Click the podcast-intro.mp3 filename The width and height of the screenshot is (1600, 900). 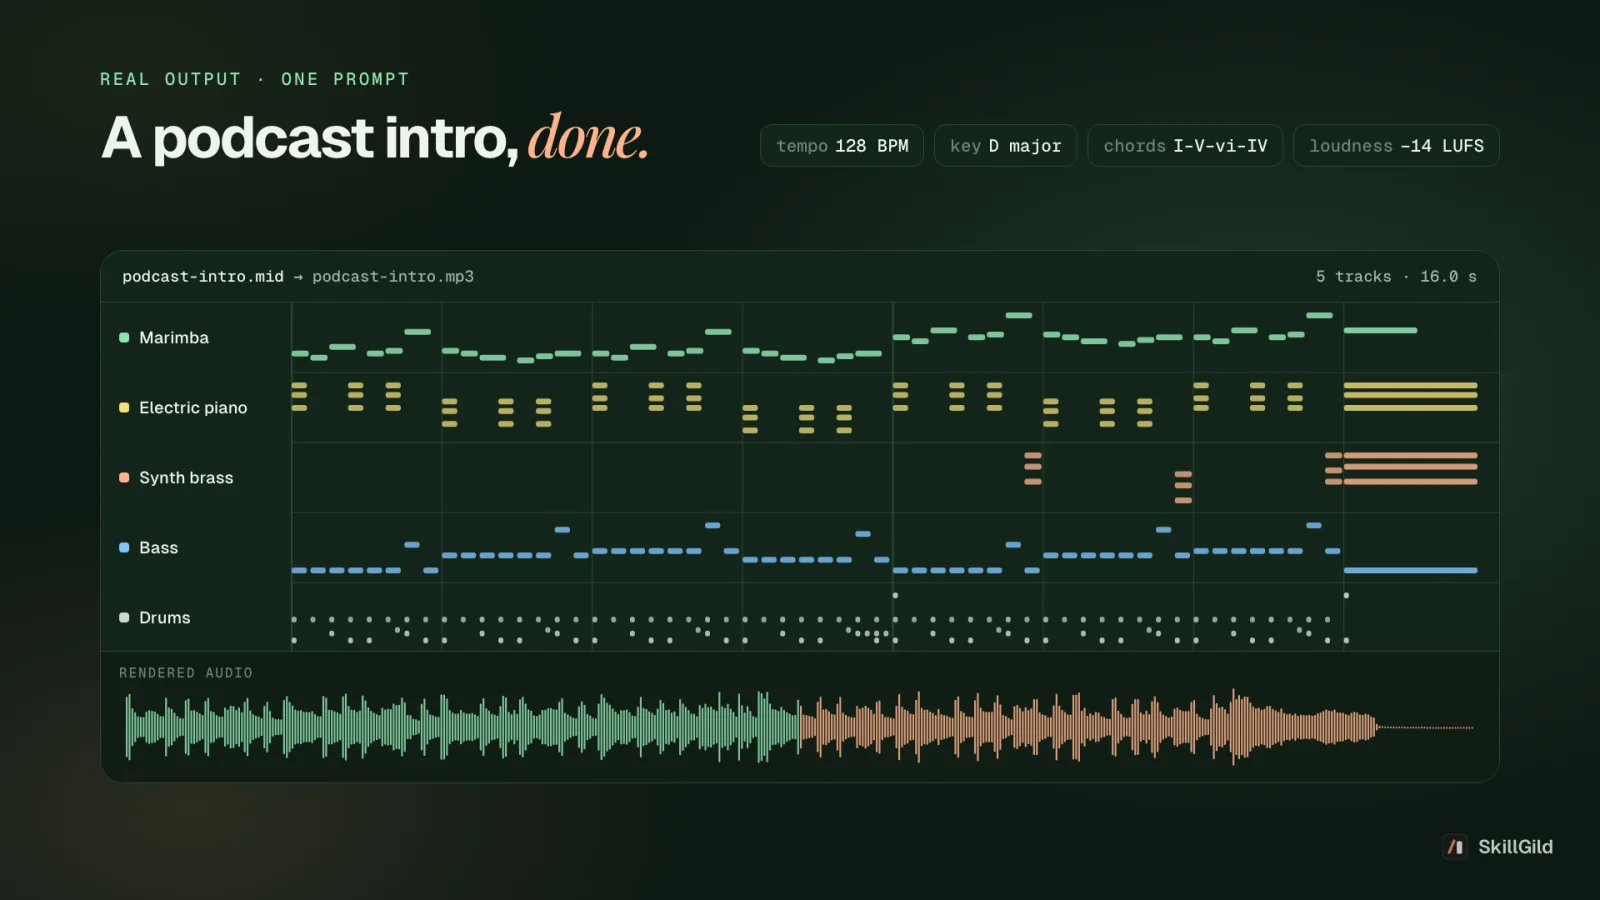point(393,277)
